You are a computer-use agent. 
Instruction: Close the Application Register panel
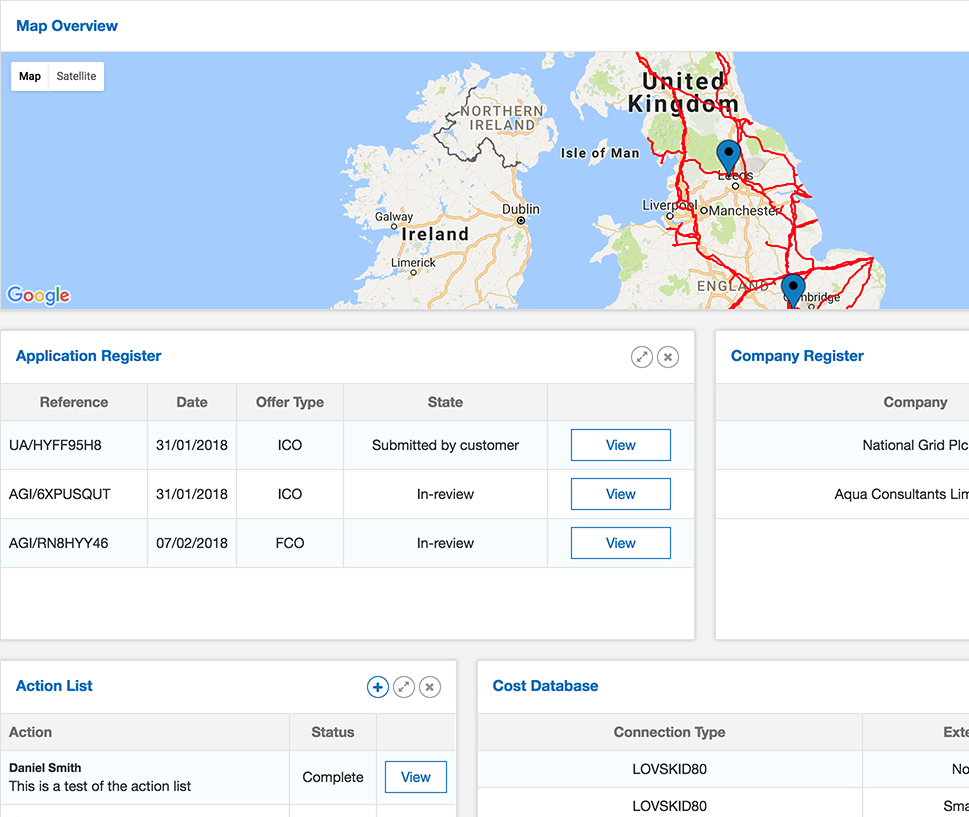click(668, 357)
